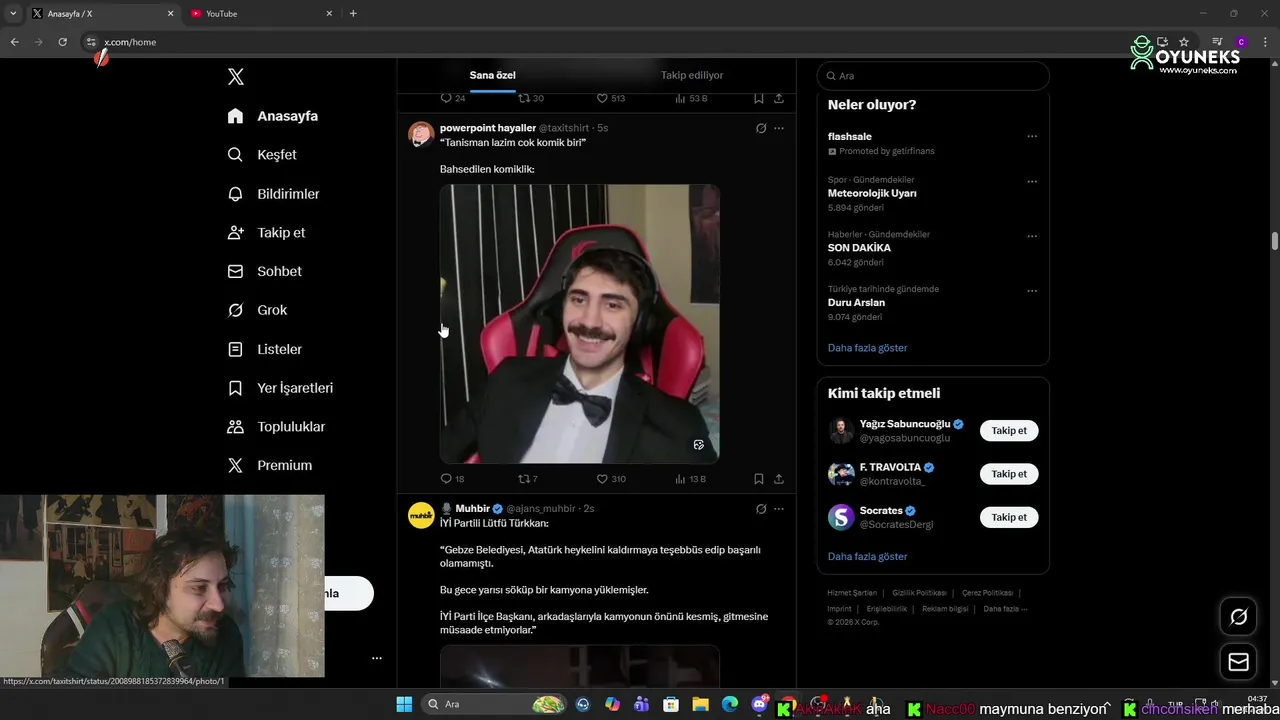Viewport: 1280px width, 720px height.
Task: Open more options for Duru Arslan trend
Action: pyautogui.click(x=1032, y=291)
